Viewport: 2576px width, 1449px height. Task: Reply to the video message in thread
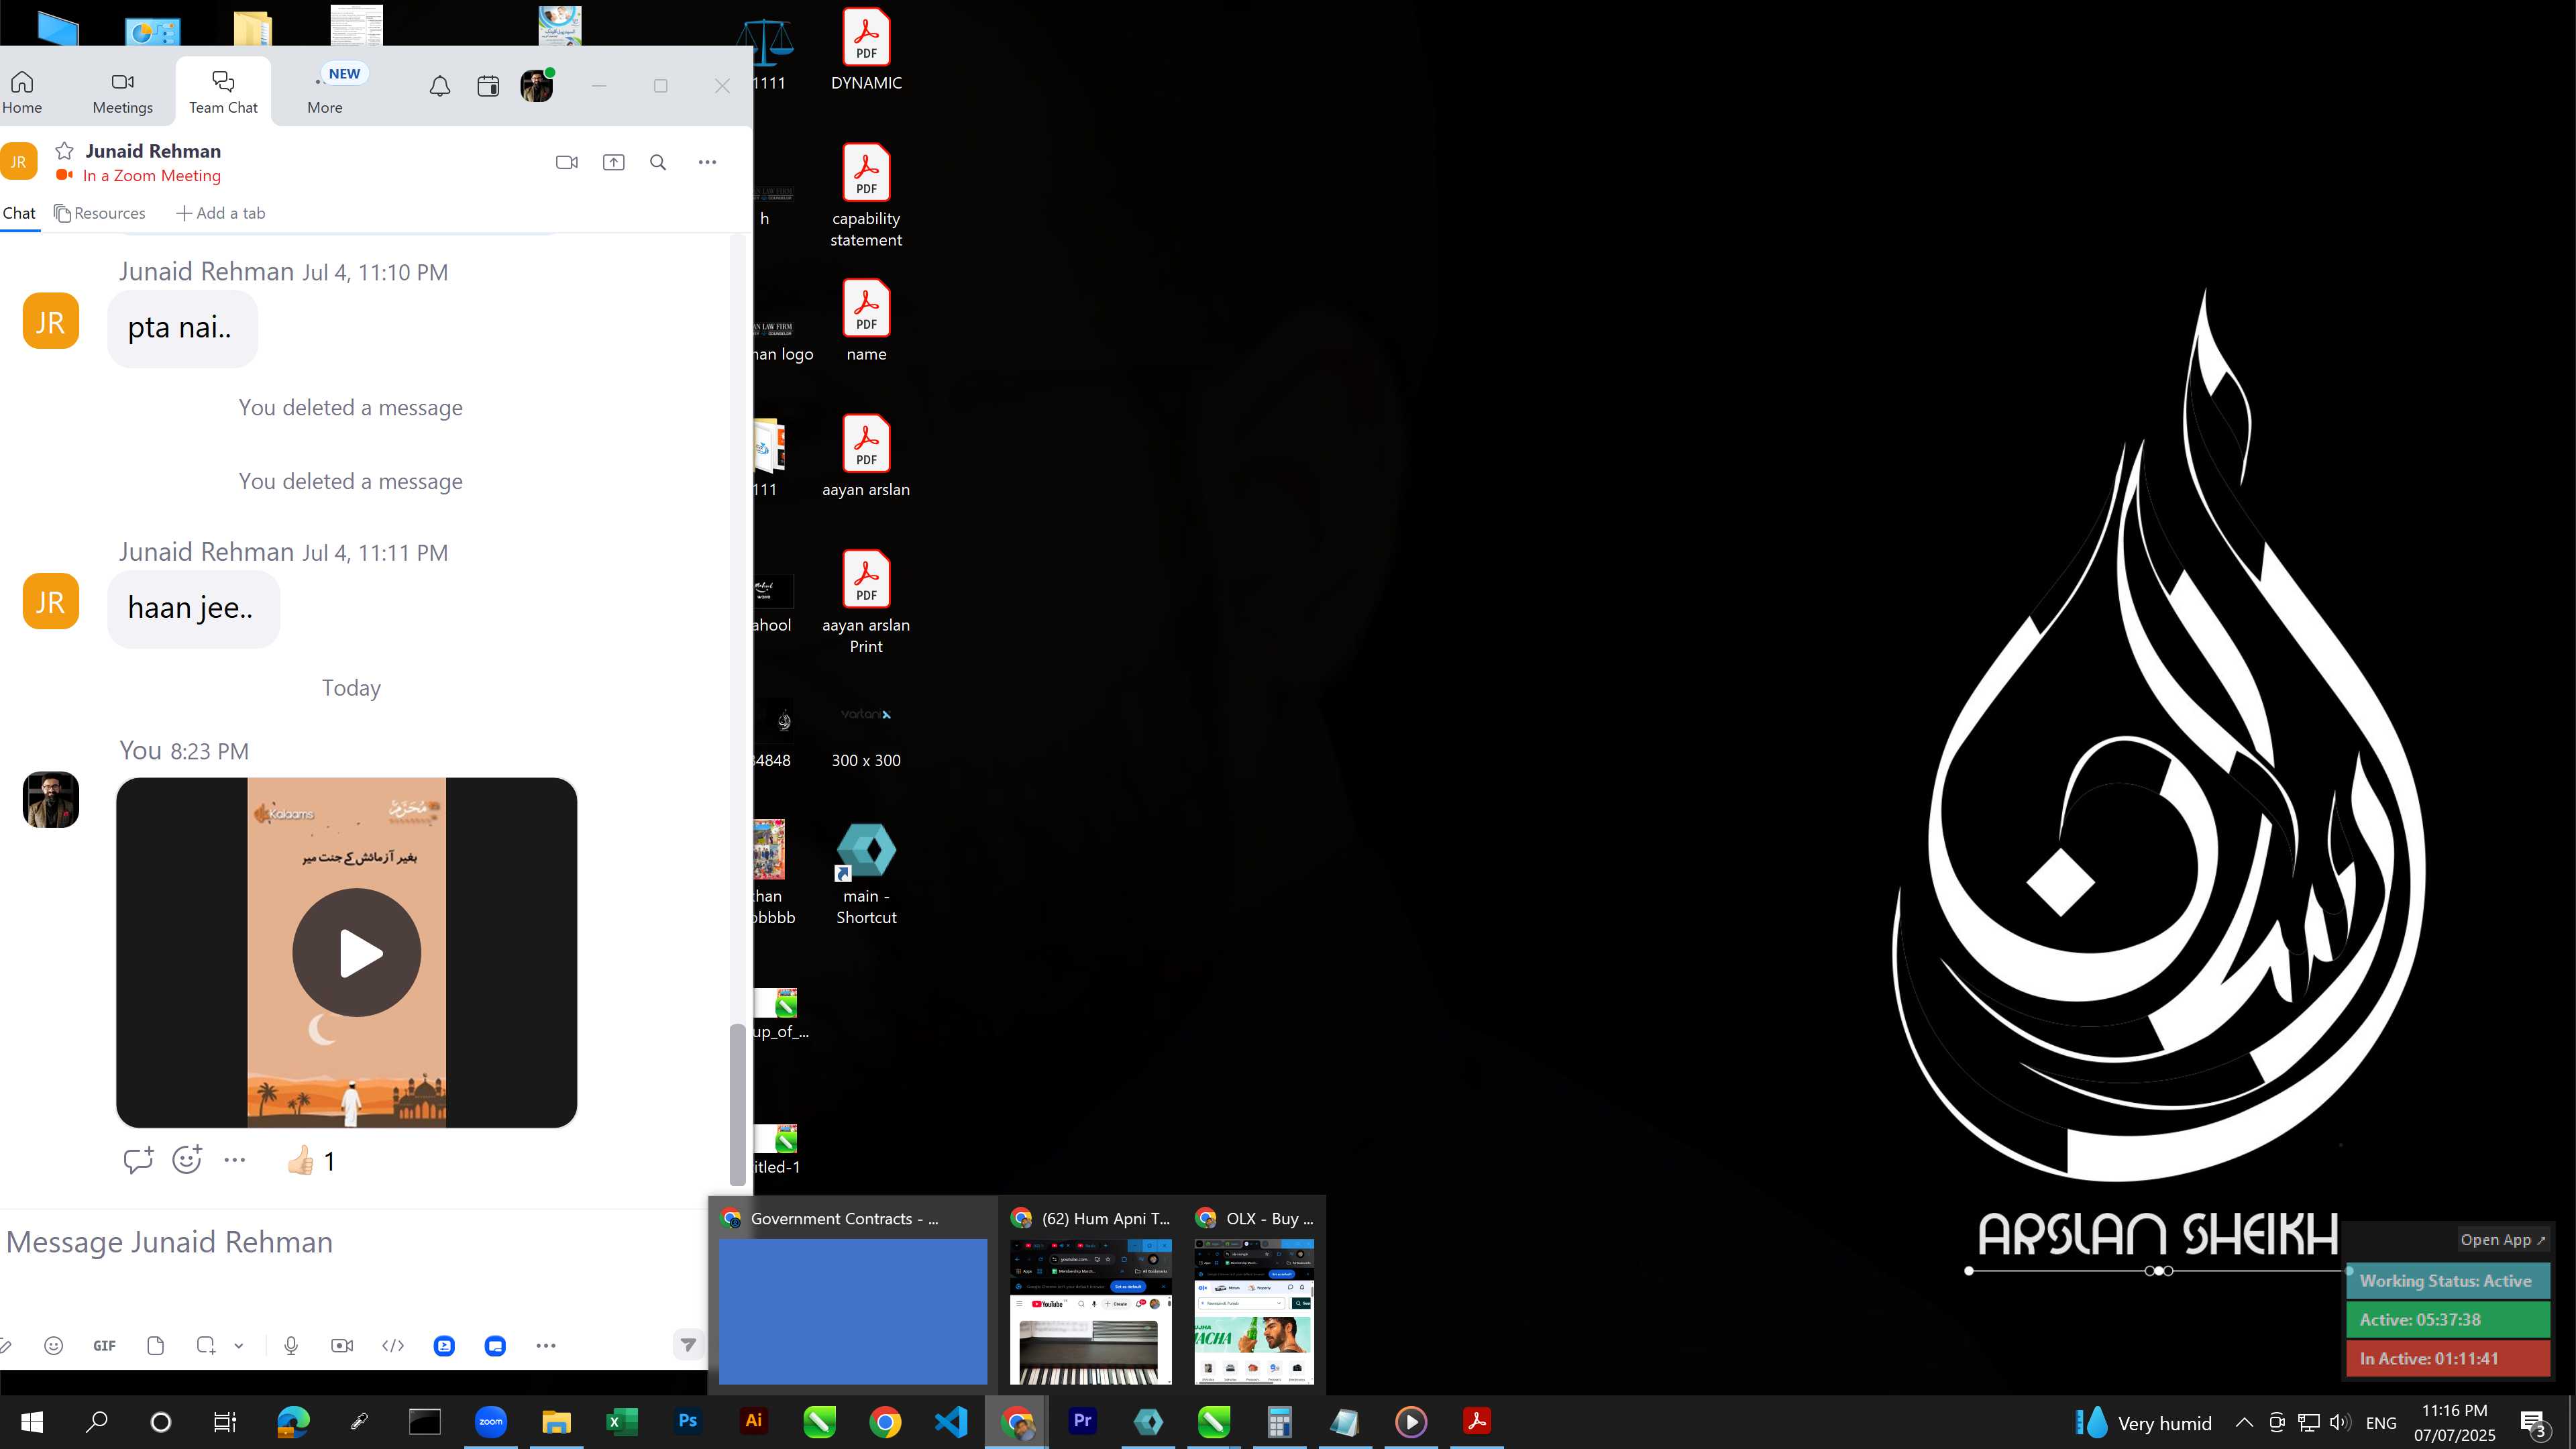tap(138, 1160)
